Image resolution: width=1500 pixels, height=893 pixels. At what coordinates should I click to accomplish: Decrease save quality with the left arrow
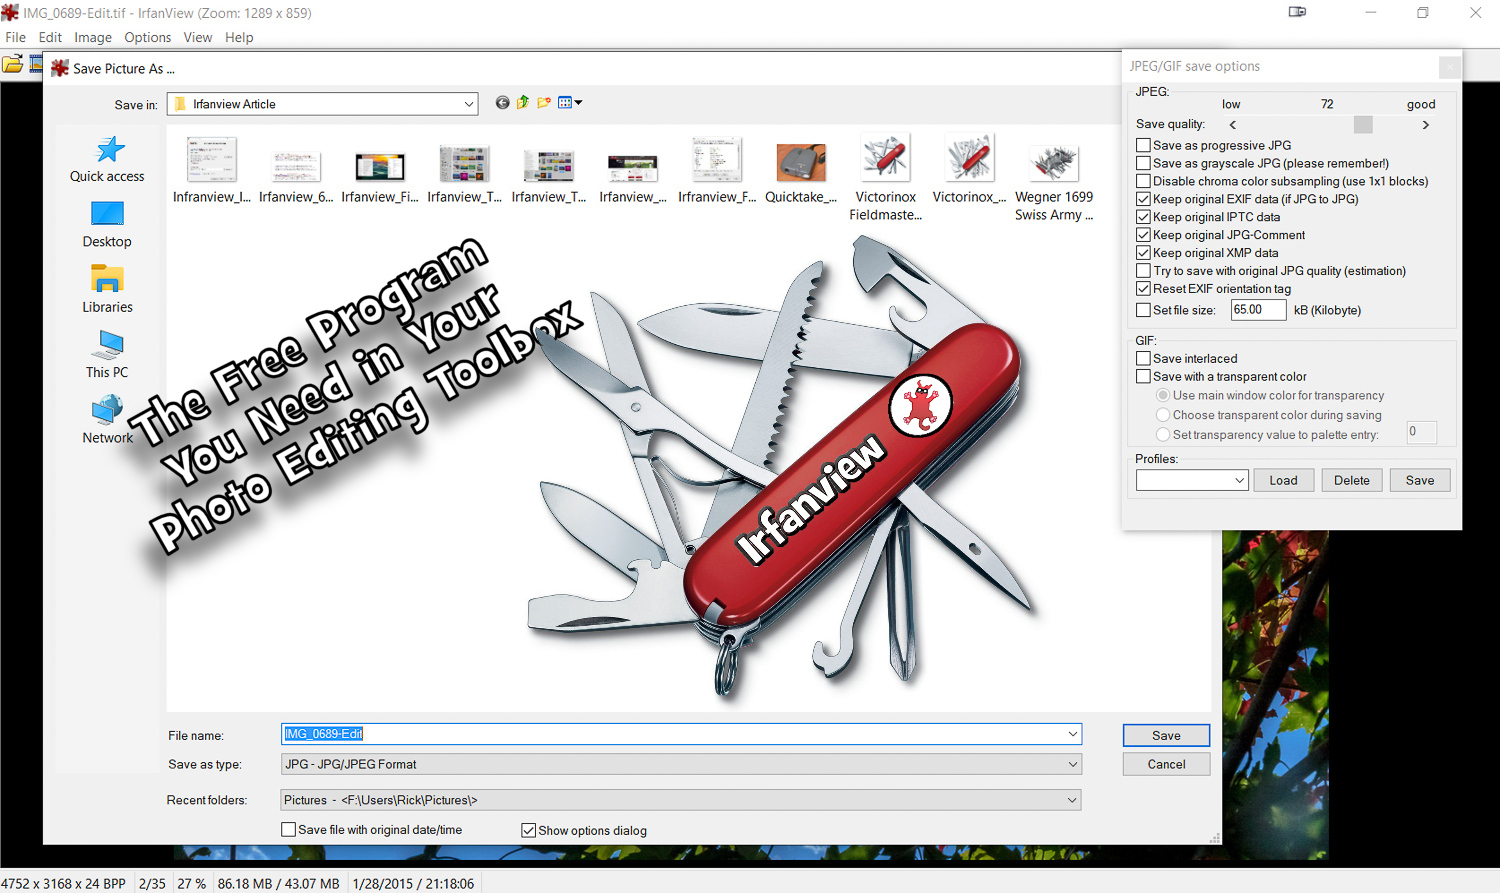(1233, 125)
